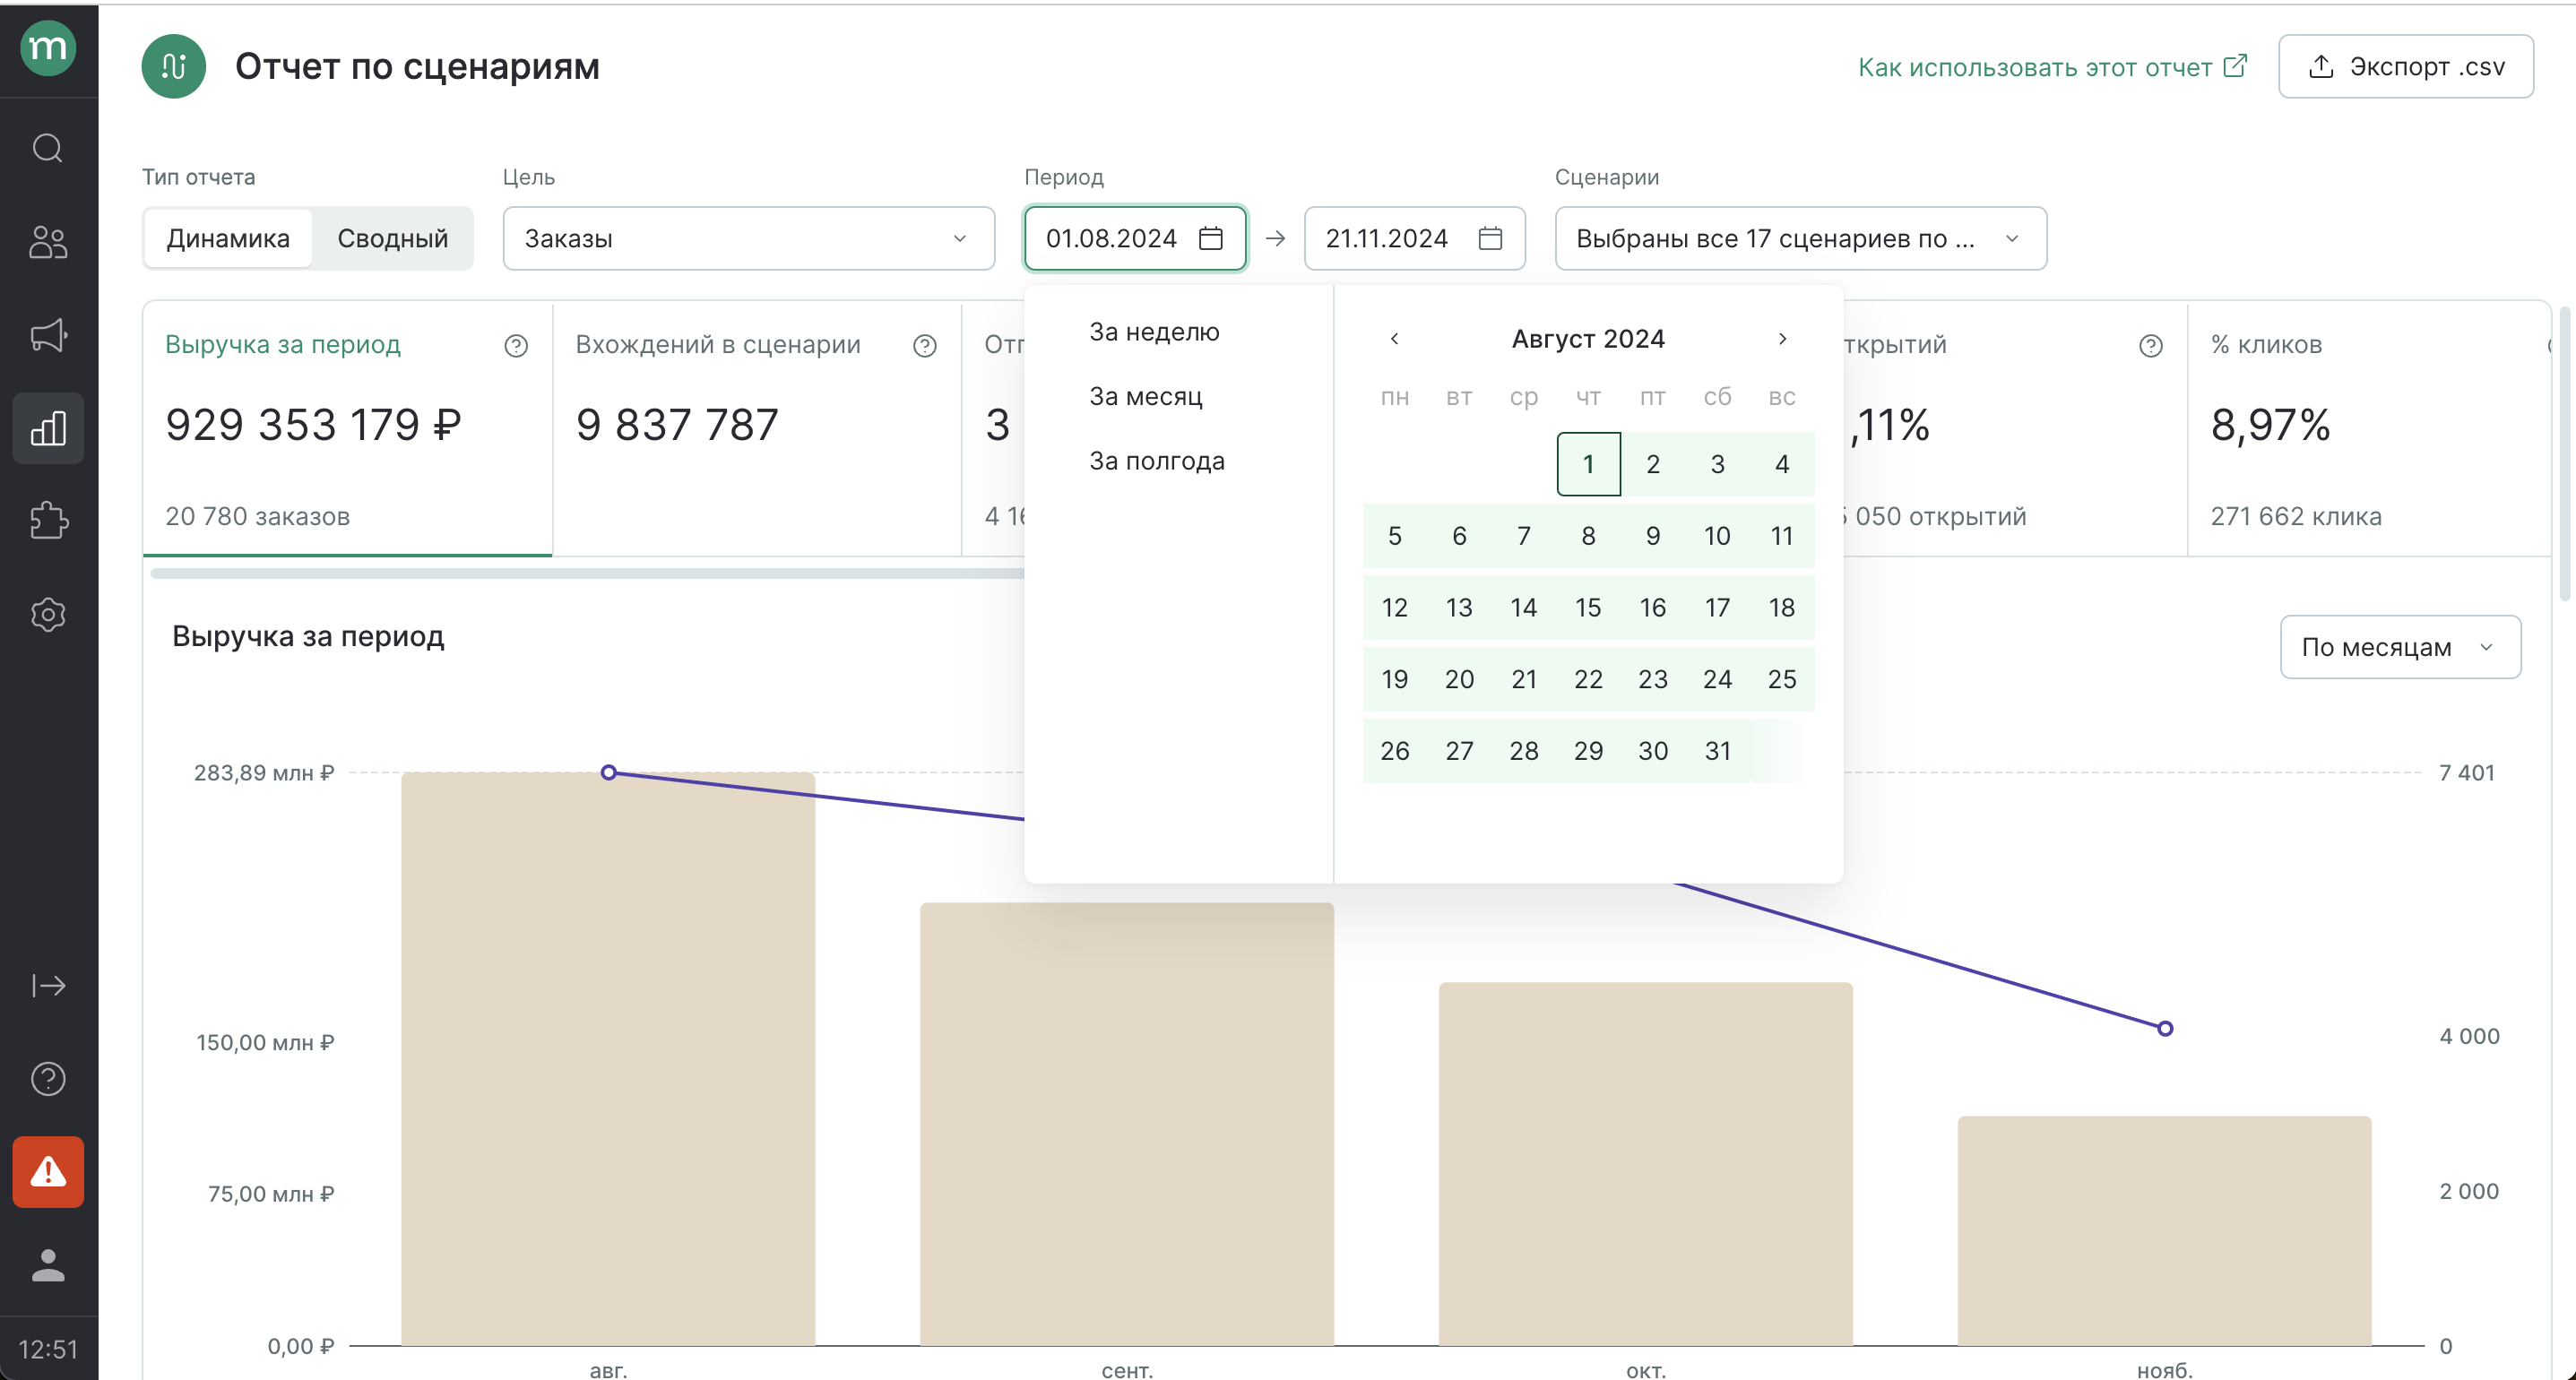This screenshot has width=2576, height=1380.
Task: Click the нояб. revenue bar in chart
Action: (x=2164, y=1231)
